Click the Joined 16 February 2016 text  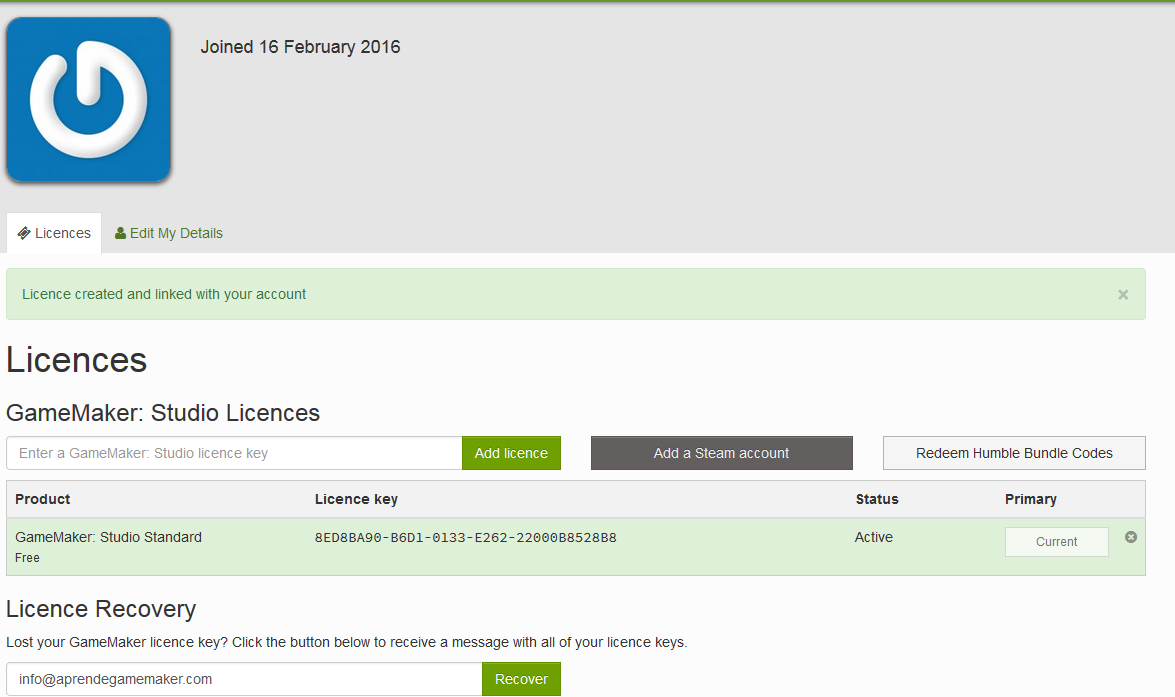(x=300, y=46)
